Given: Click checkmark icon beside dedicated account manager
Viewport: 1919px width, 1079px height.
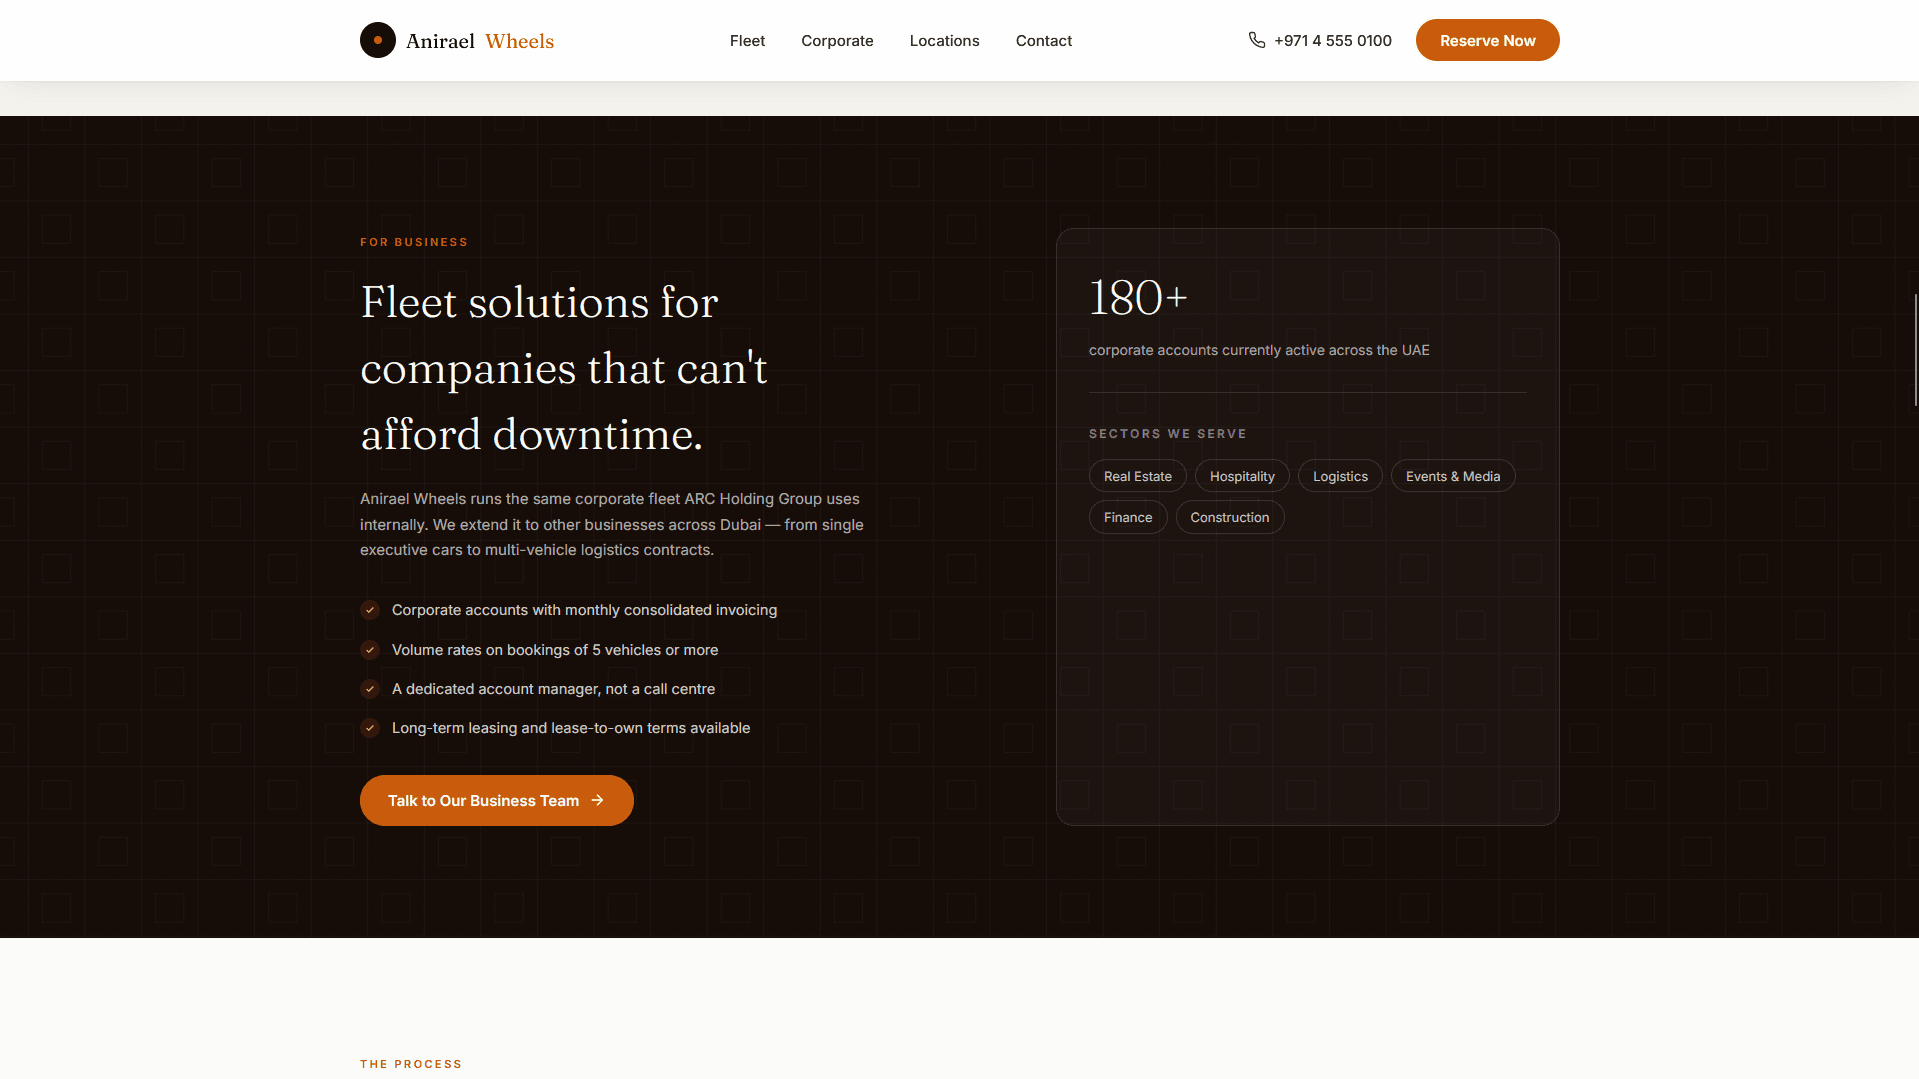Looking at the screenshot, I should tap(370, 689).
